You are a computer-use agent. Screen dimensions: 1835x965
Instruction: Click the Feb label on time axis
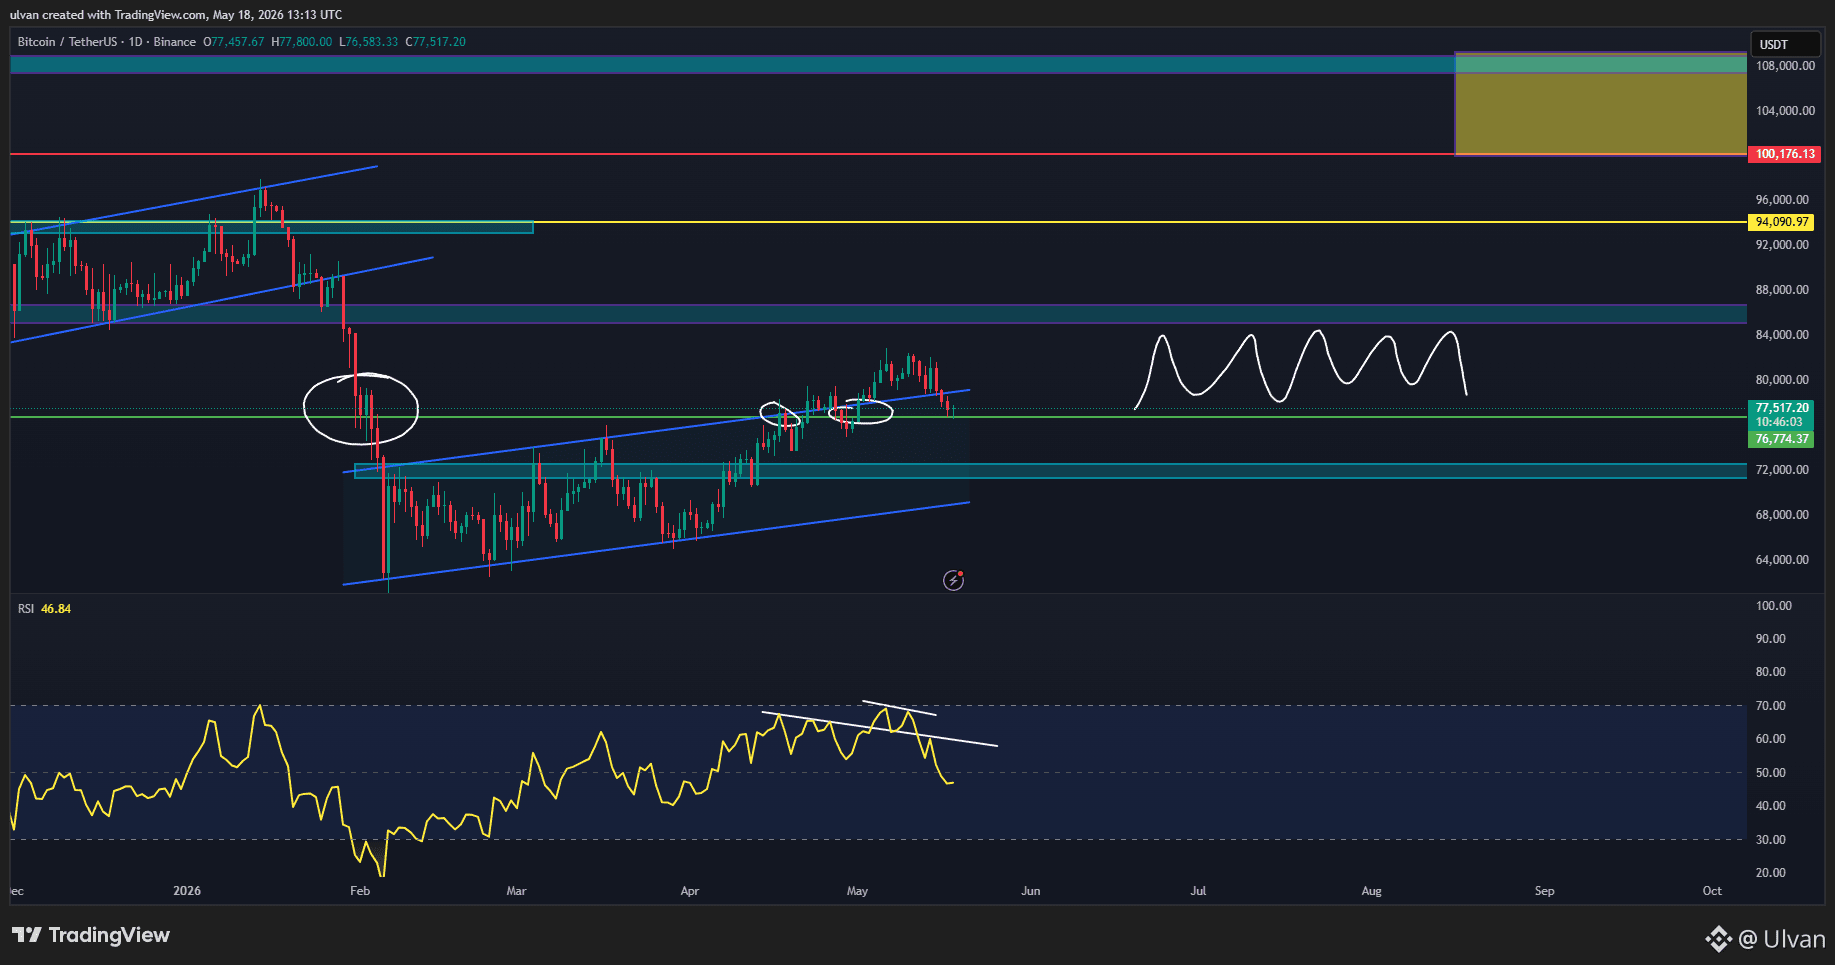coord(360,891)
